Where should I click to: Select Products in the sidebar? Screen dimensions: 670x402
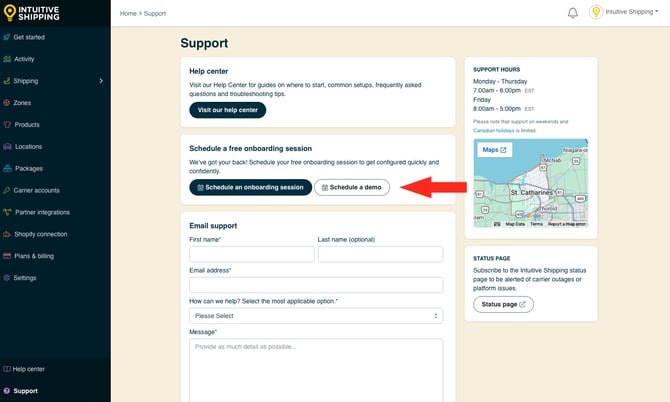[27, 124]
